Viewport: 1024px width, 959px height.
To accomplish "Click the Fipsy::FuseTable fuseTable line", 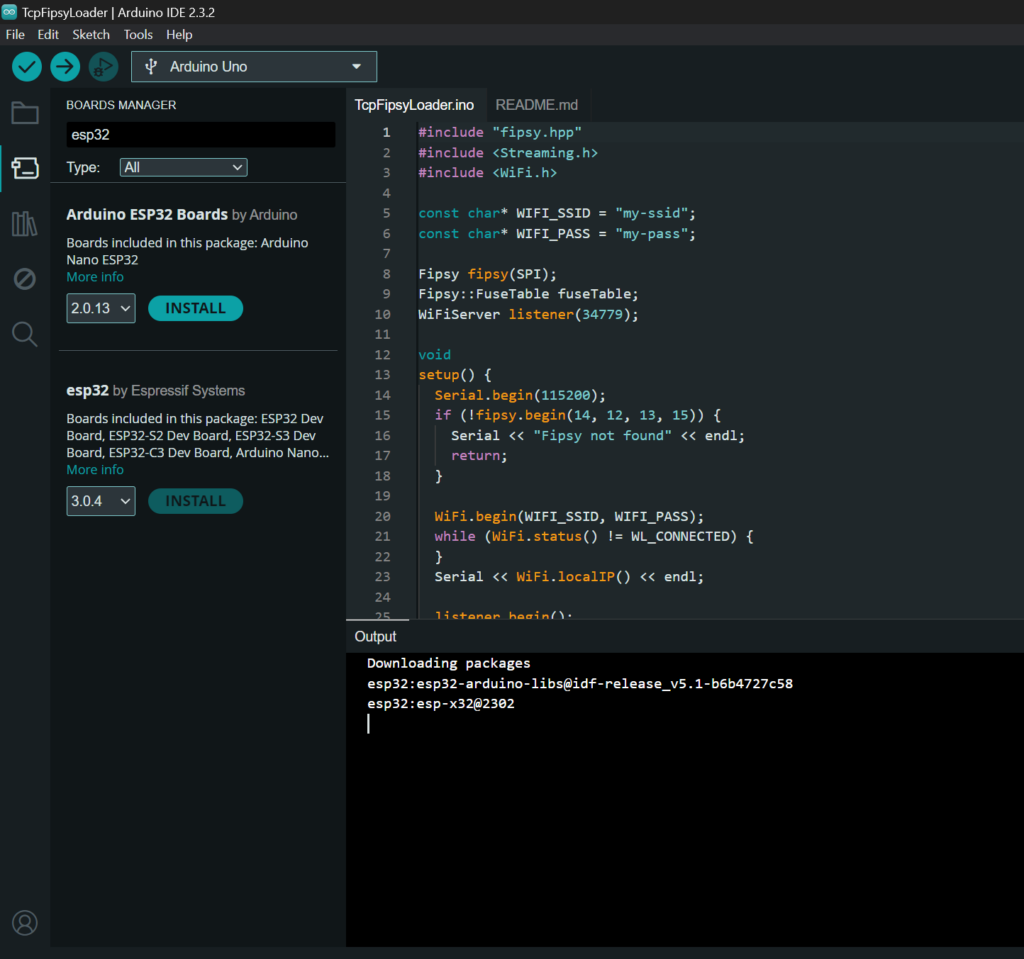I will pos(528,295).
